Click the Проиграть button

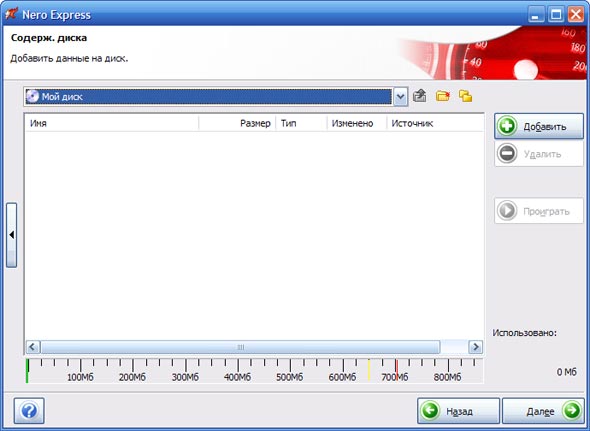[x=539, y=211]
